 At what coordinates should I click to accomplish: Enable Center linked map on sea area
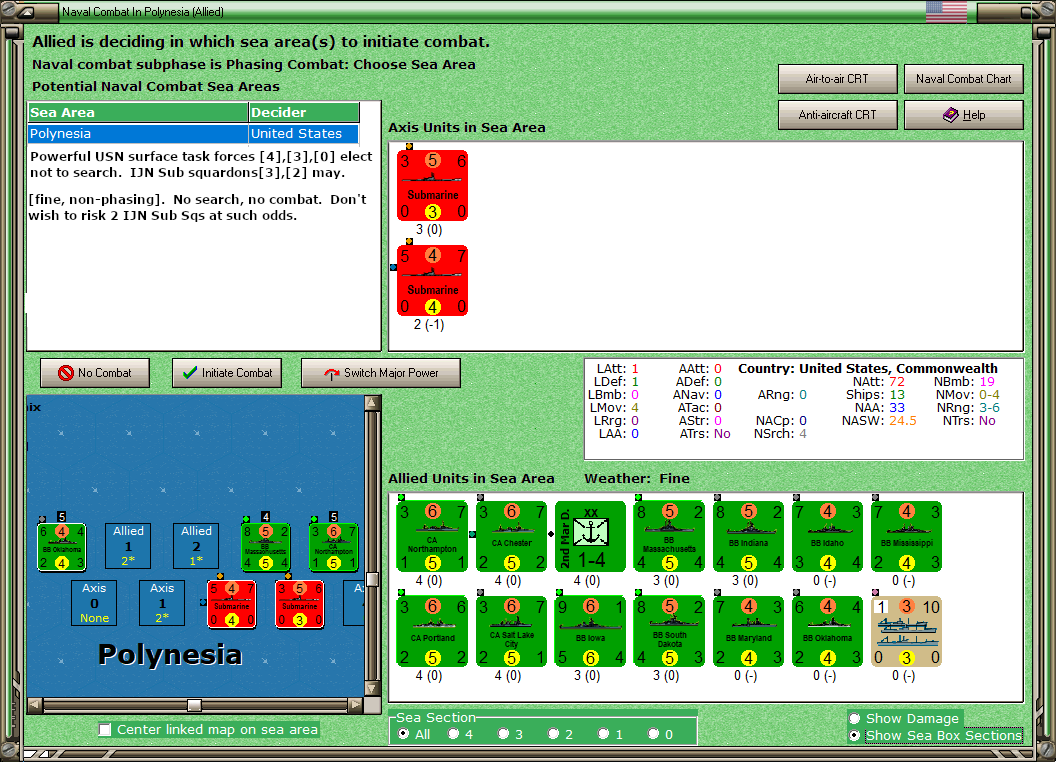(x=105, y=730)
